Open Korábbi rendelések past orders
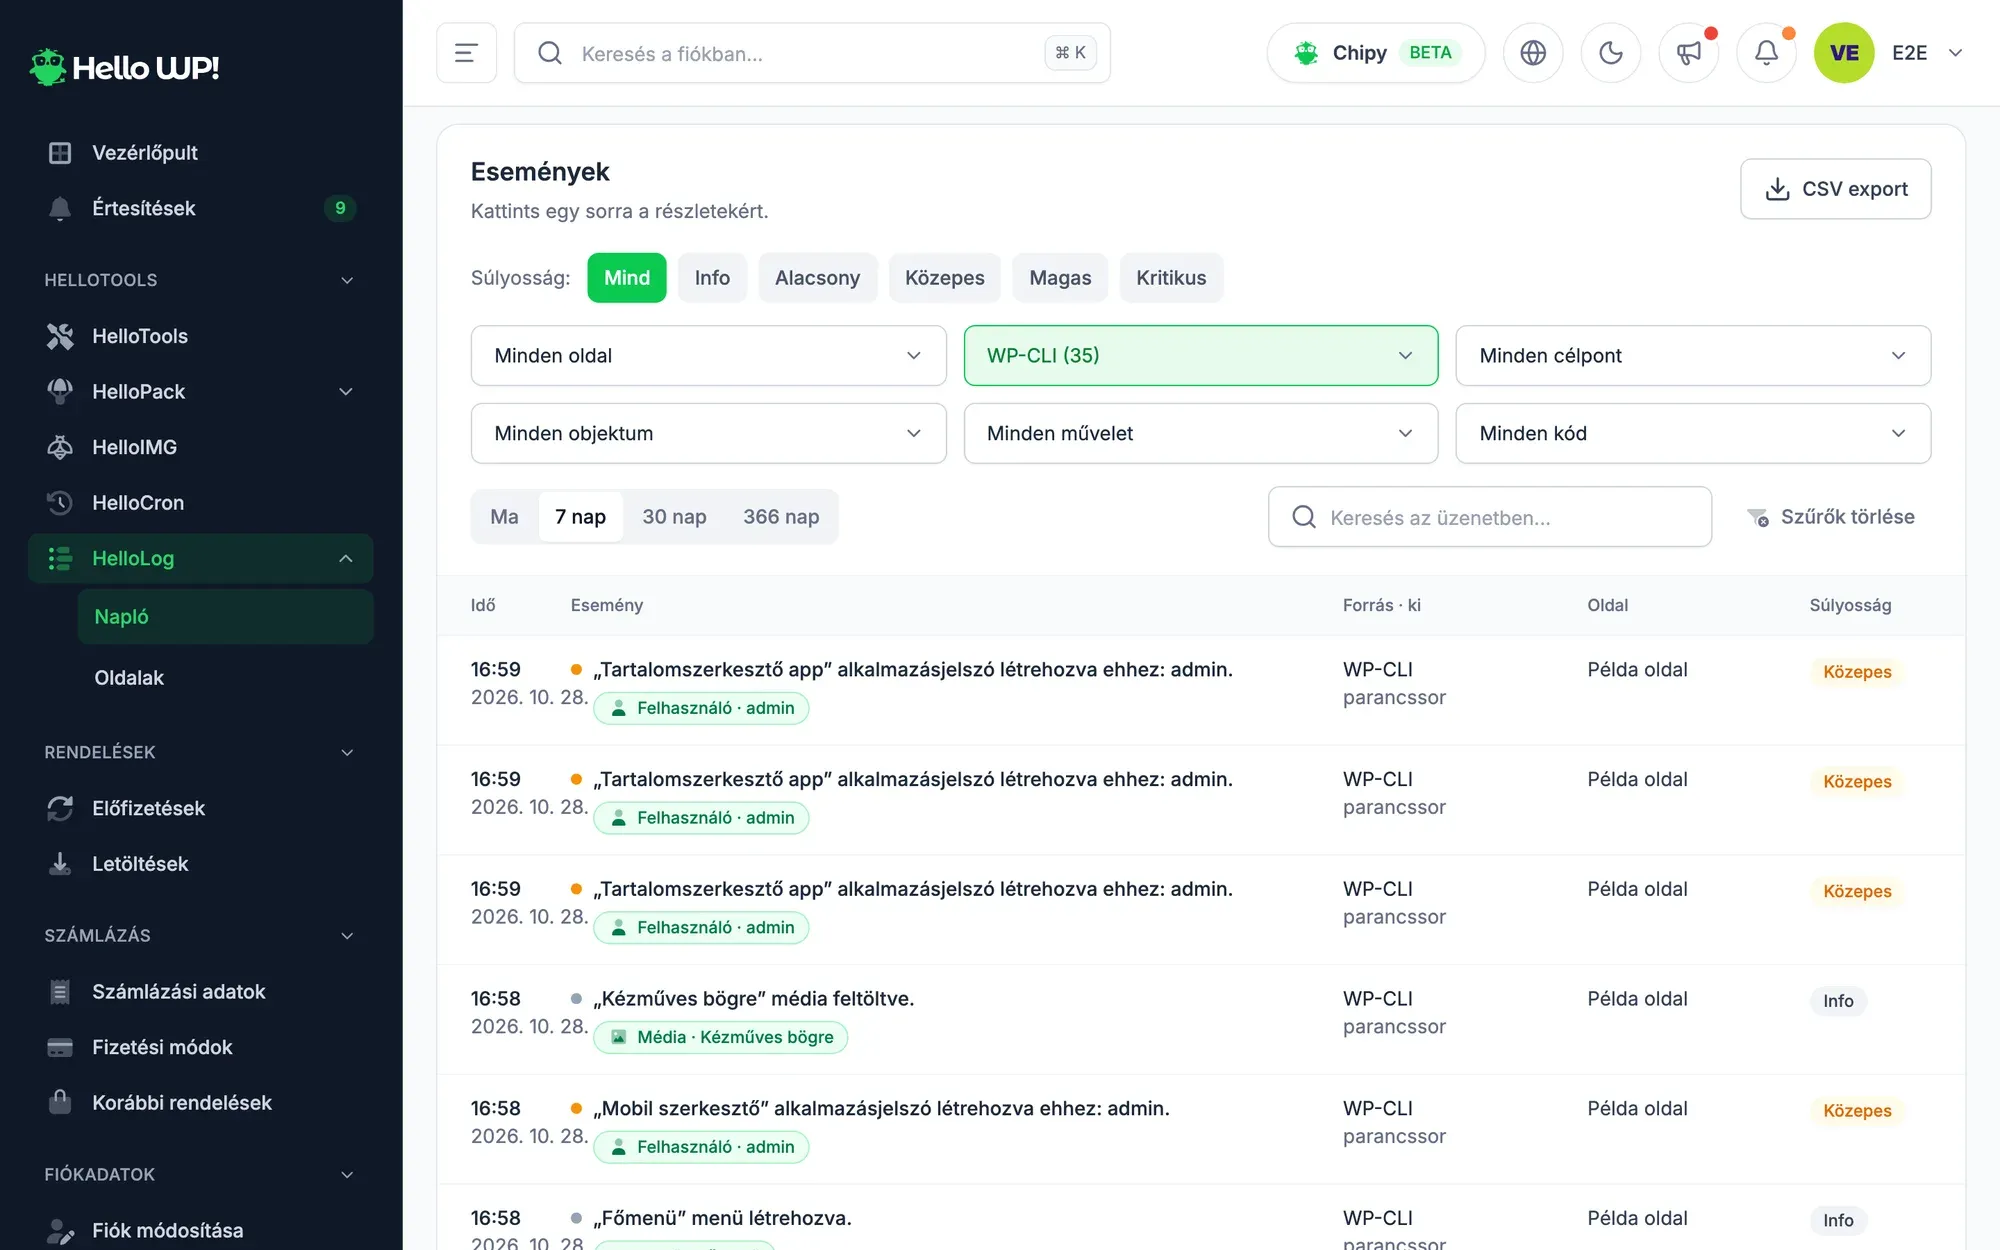Image resolution: width=2000 pixels, height=1250 pixels. click(200, 1103)
